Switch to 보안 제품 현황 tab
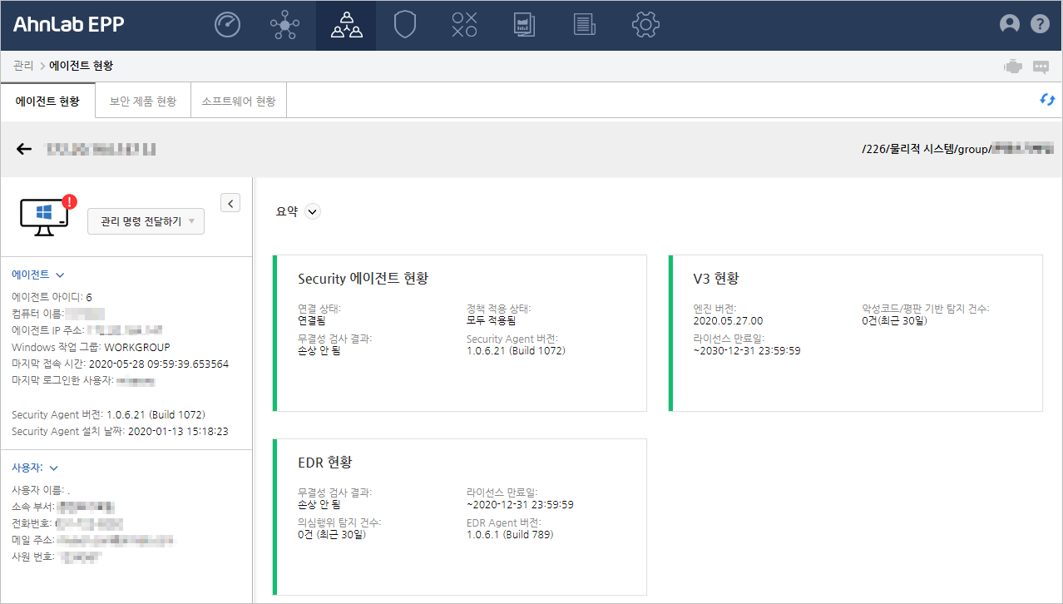 click(x=142, y=101)
